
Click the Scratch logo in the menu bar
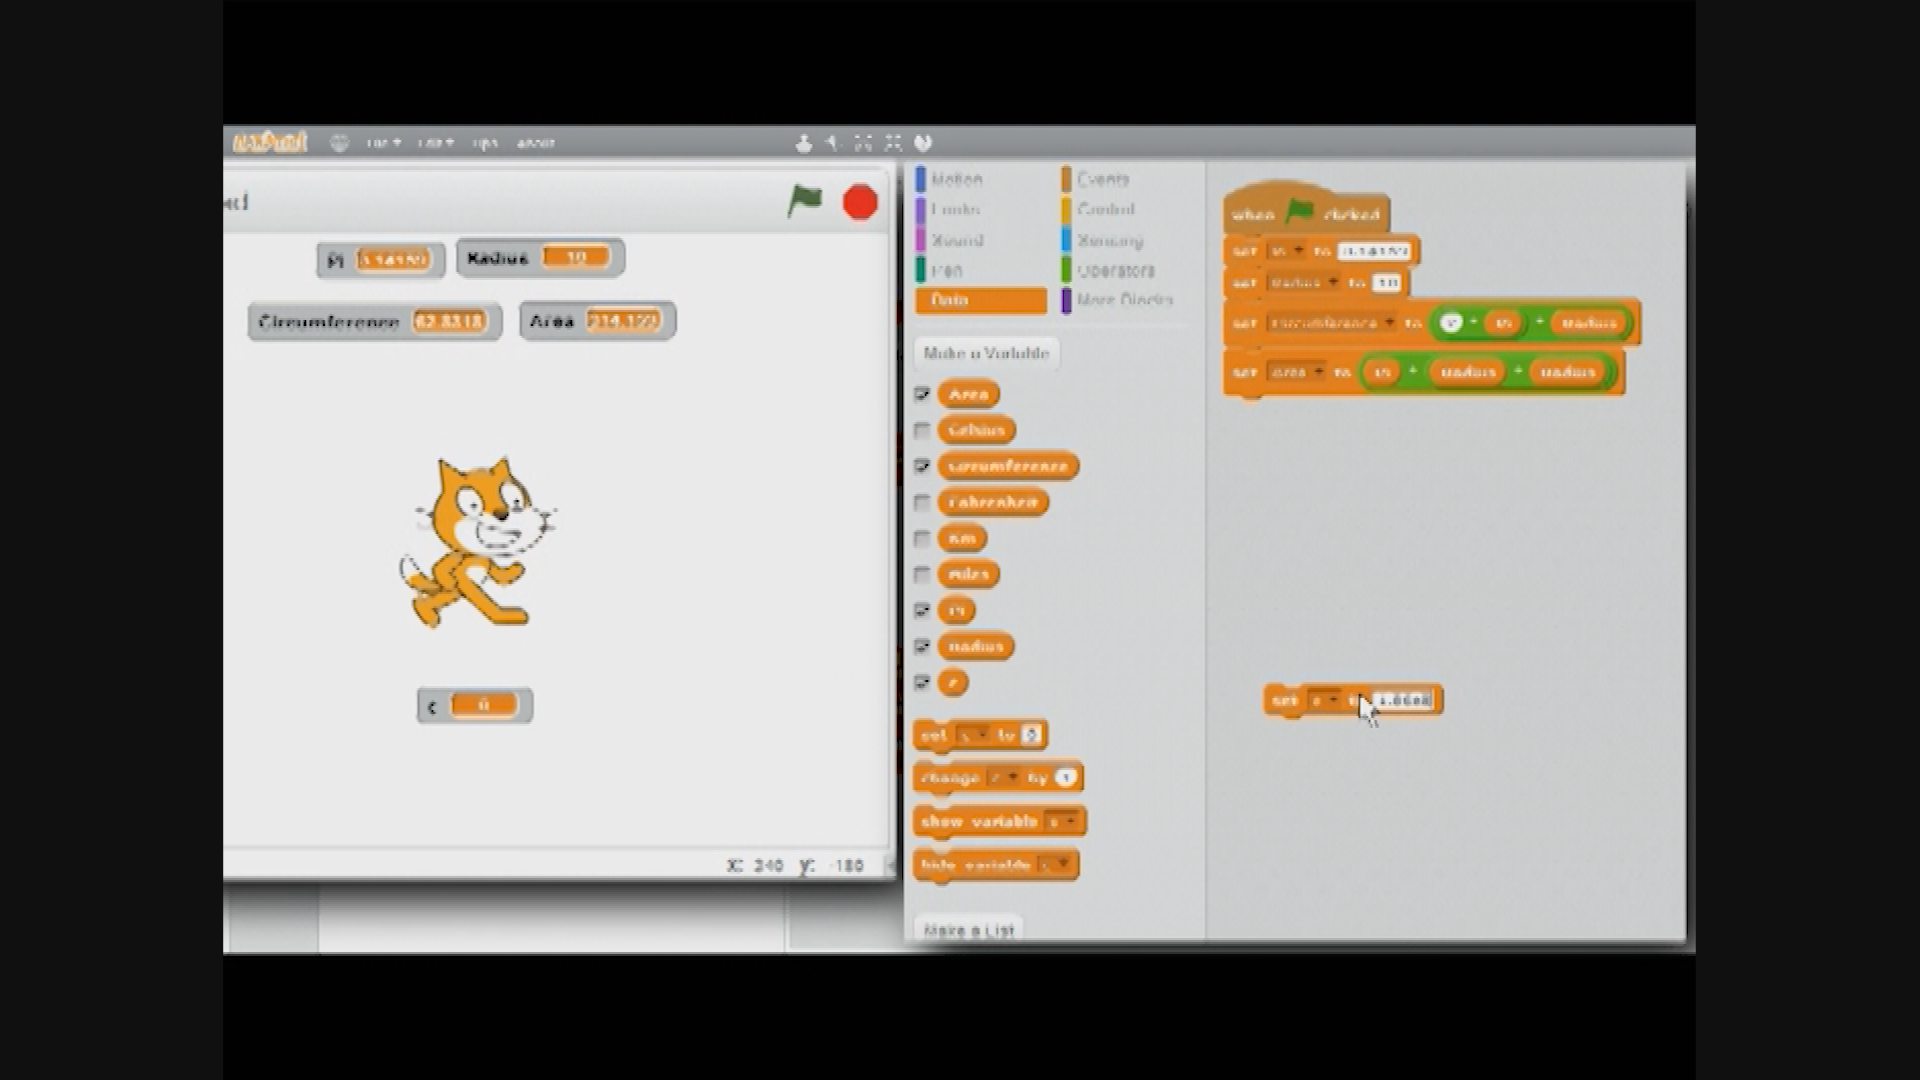[x=269, y=143]
